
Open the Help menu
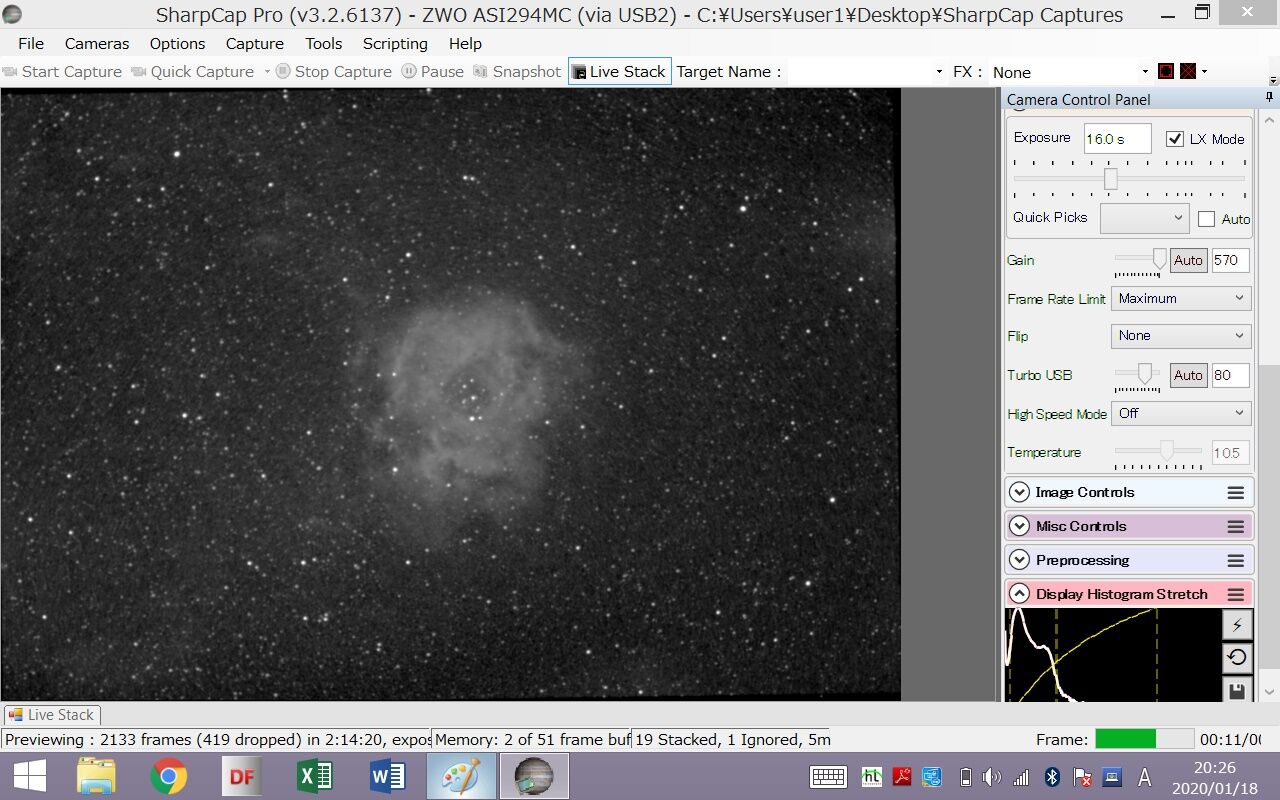(x=465, y=44)
